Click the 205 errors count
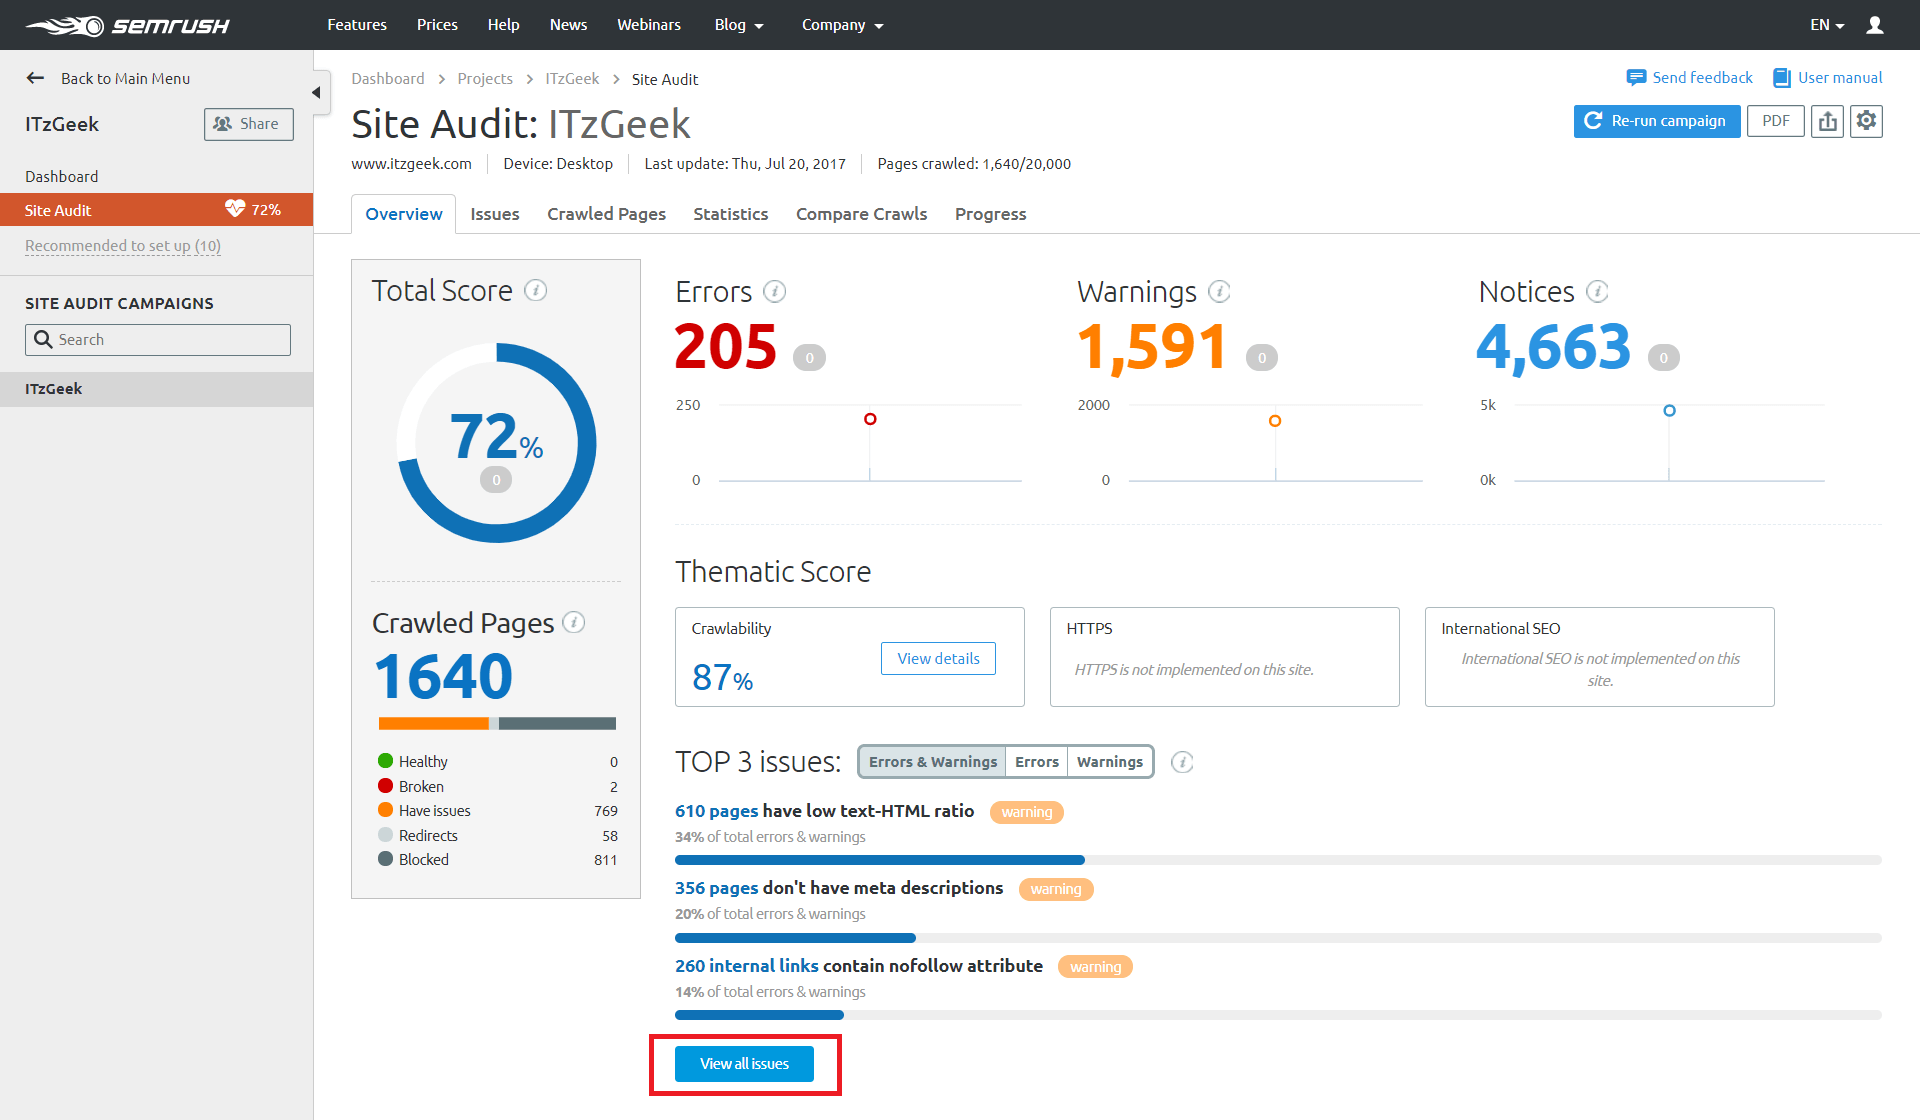Image resolution: width=1920 pixels, height=1120 pixels. pos(726,347)
